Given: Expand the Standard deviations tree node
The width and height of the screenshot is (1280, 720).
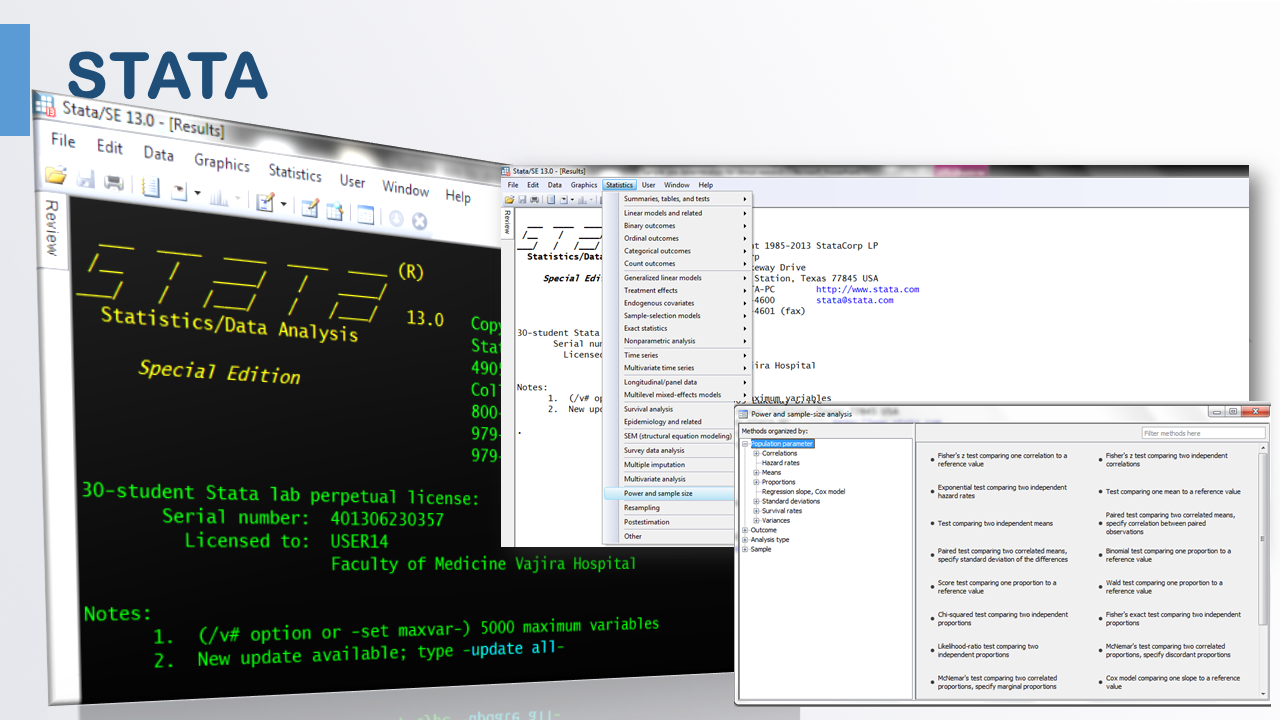Looking at the screenshot, I should click(x=757, y=502).
